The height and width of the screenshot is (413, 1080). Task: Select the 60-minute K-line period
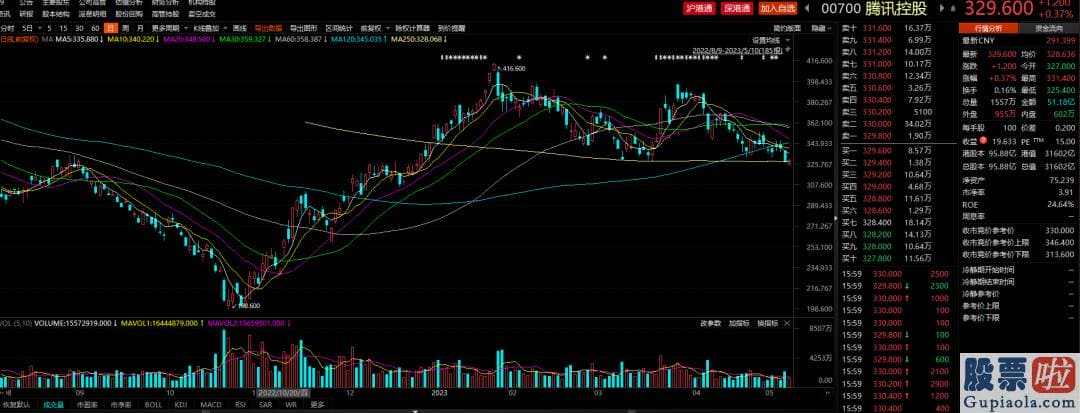pos(95,29)
